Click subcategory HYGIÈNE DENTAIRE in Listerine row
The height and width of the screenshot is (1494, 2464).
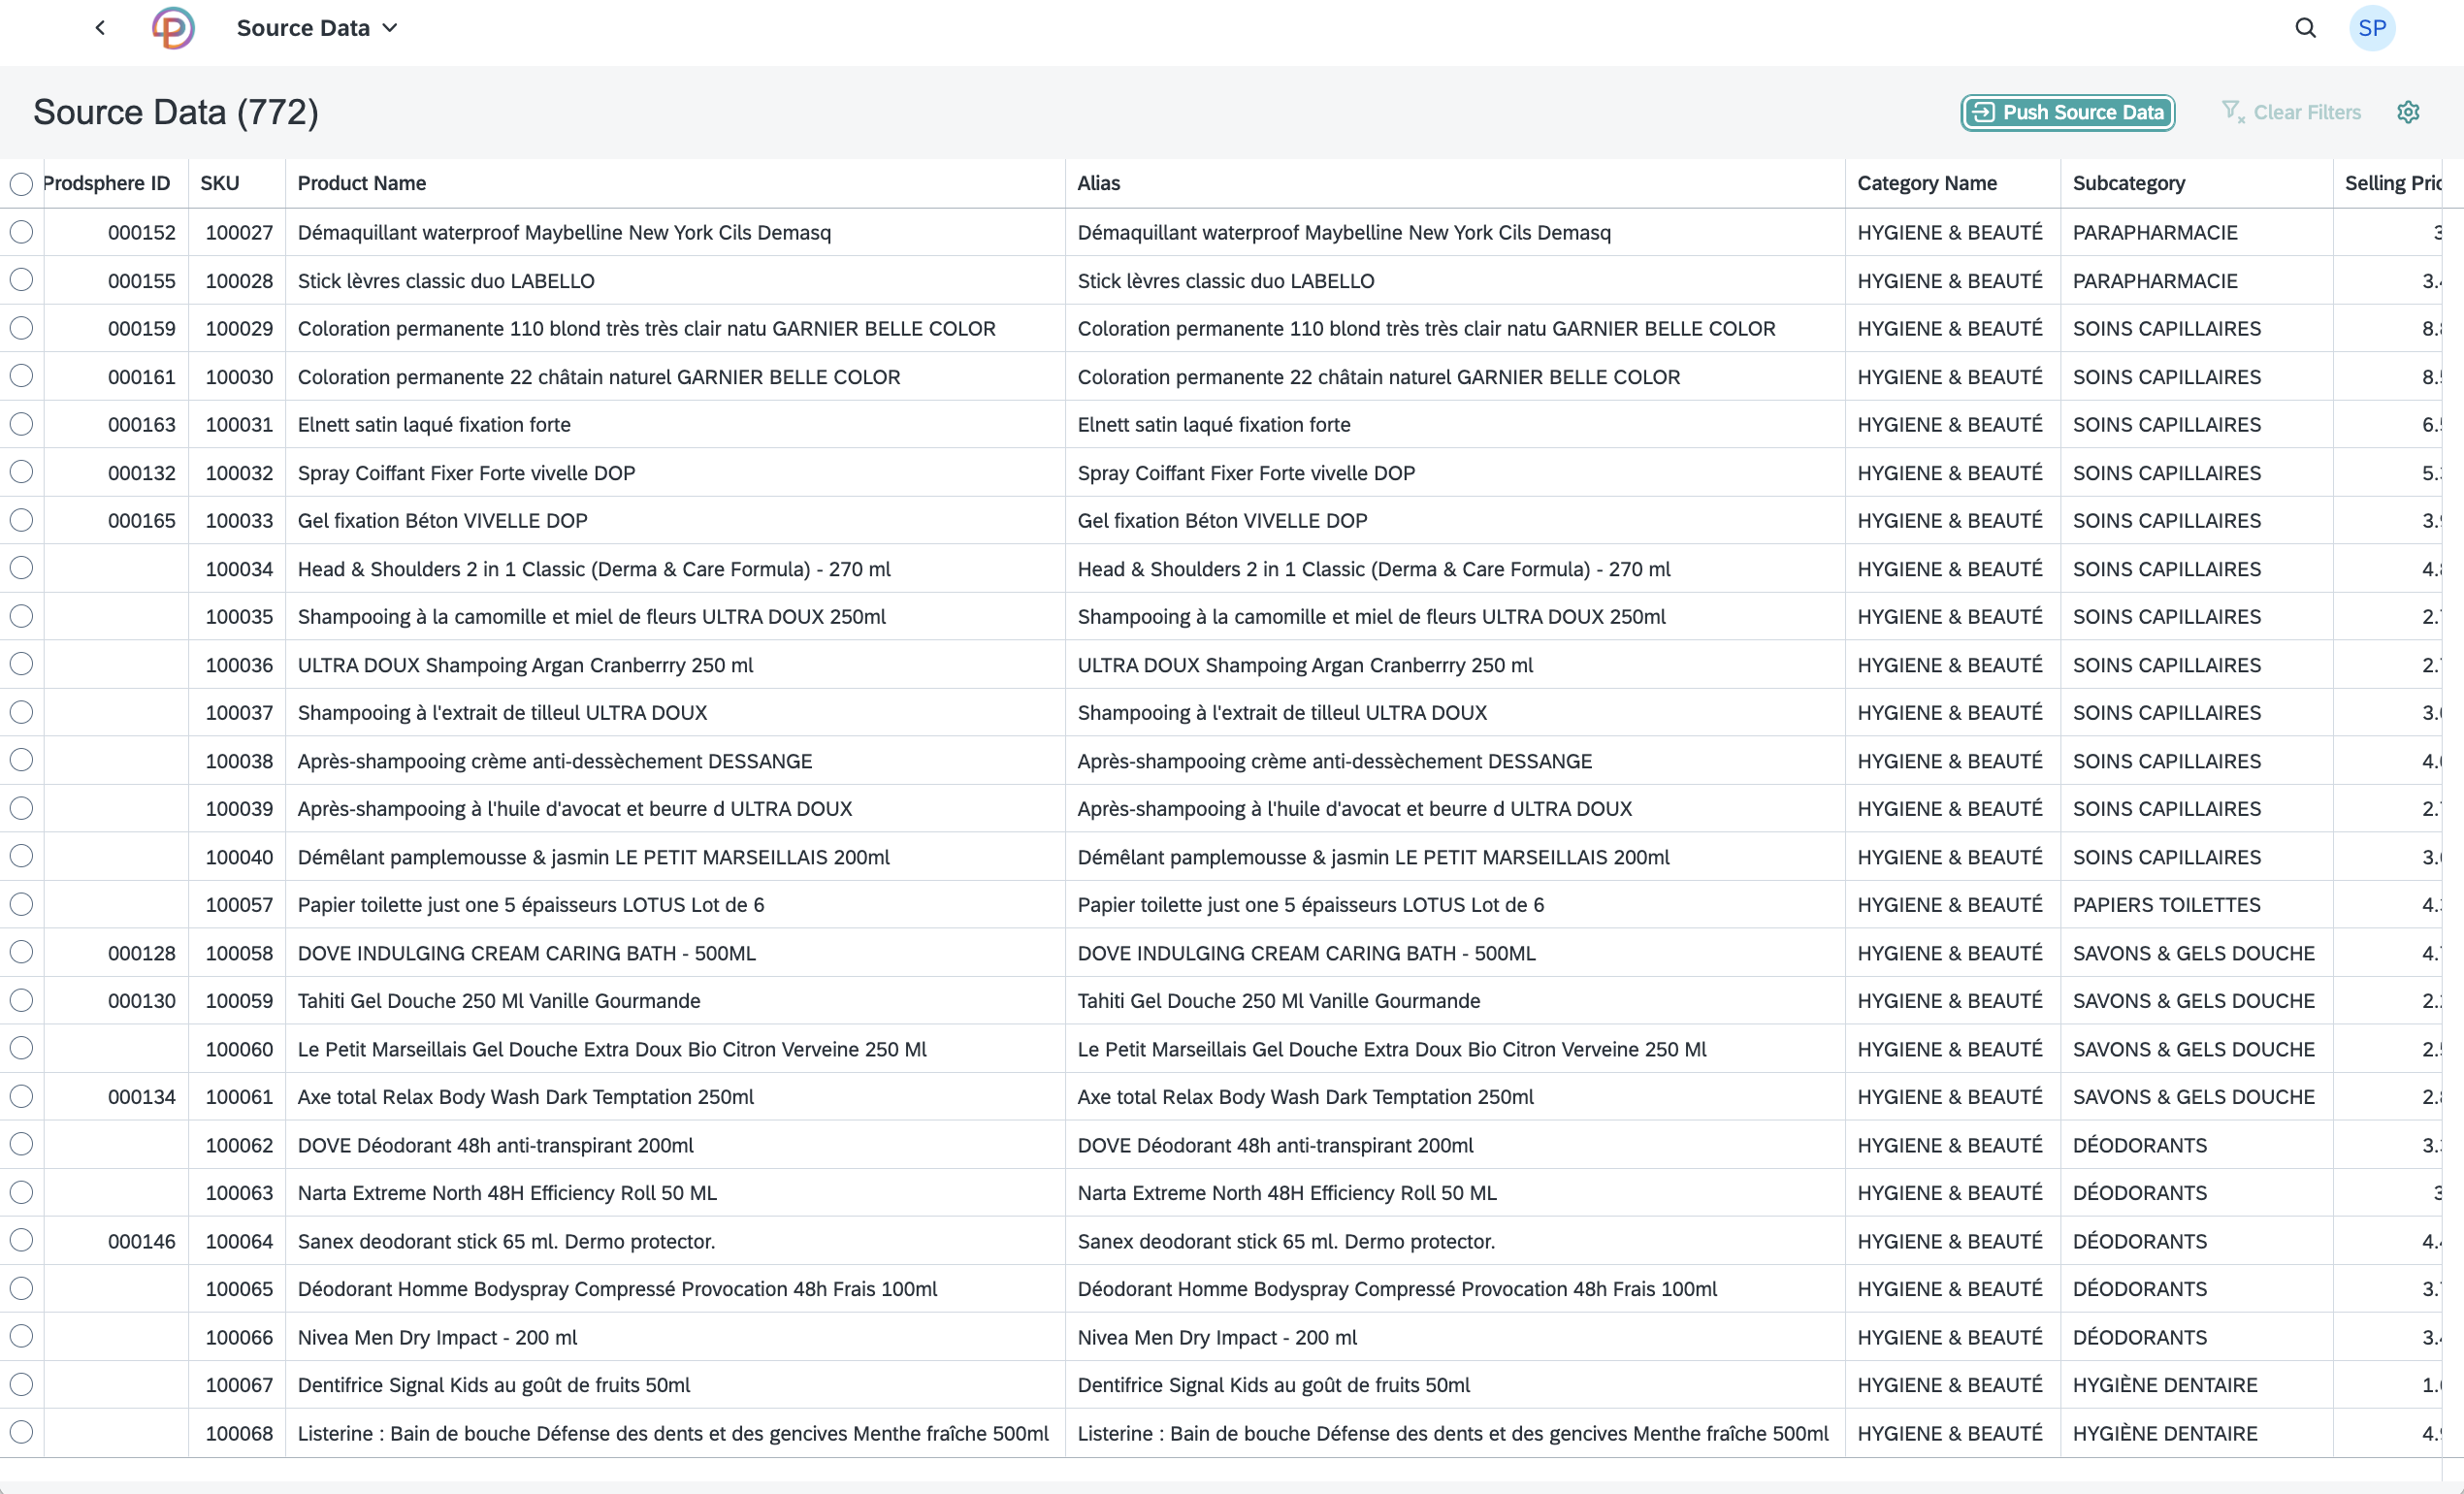point(2165,1433)
